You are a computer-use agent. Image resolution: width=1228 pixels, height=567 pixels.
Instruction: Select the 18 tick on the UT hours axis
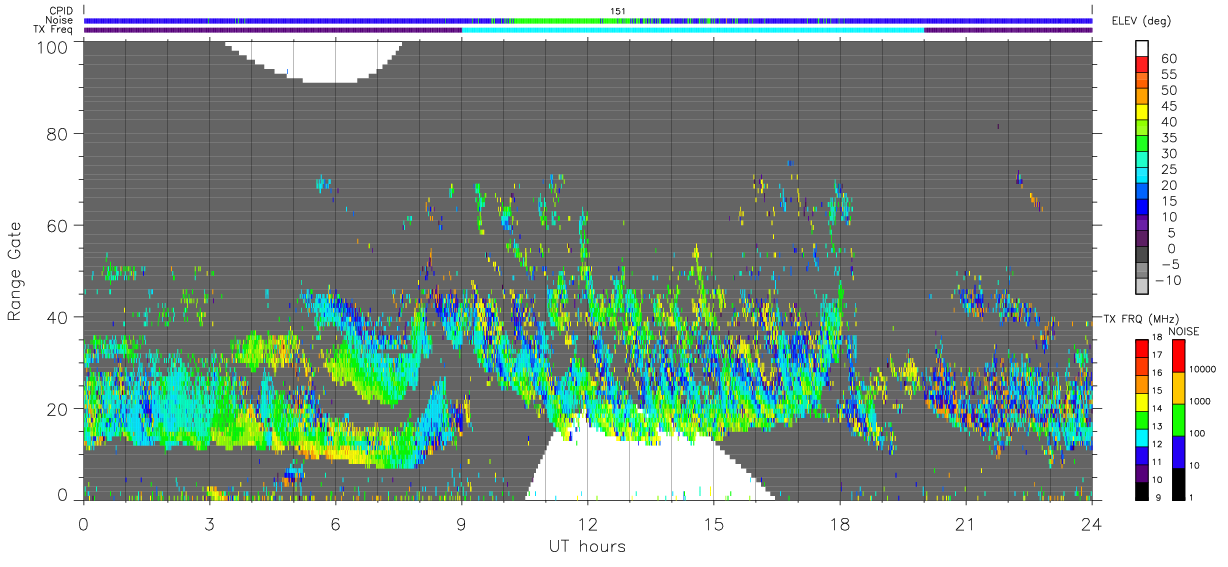[x=839, y=523]
